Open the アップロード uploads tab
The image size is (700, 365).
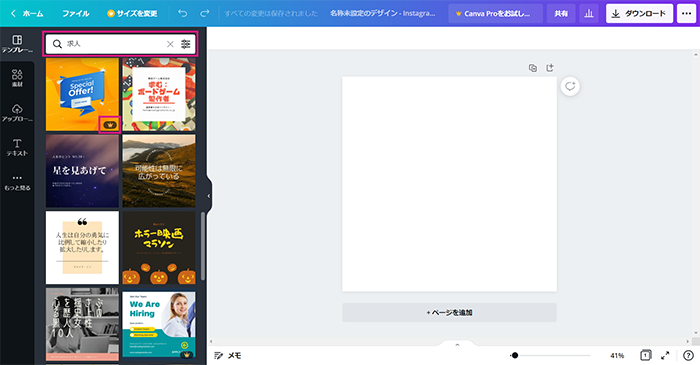[17, 113]
